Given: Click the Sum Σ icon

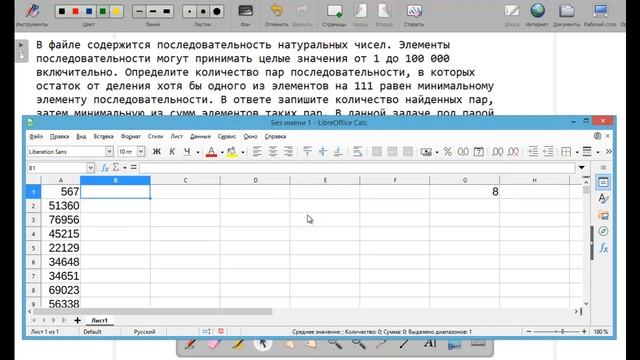Looking at the screenshot, I should tap(116, 168).
